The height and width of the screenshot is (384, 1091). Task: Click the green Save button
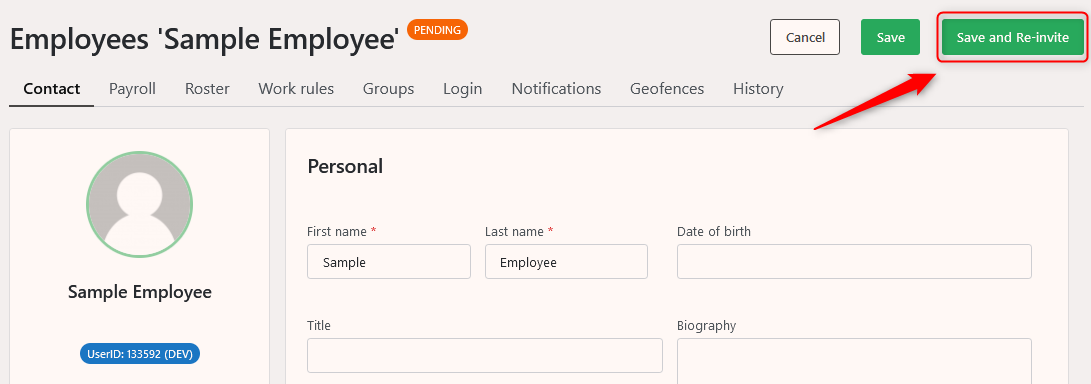pos(890,37)
